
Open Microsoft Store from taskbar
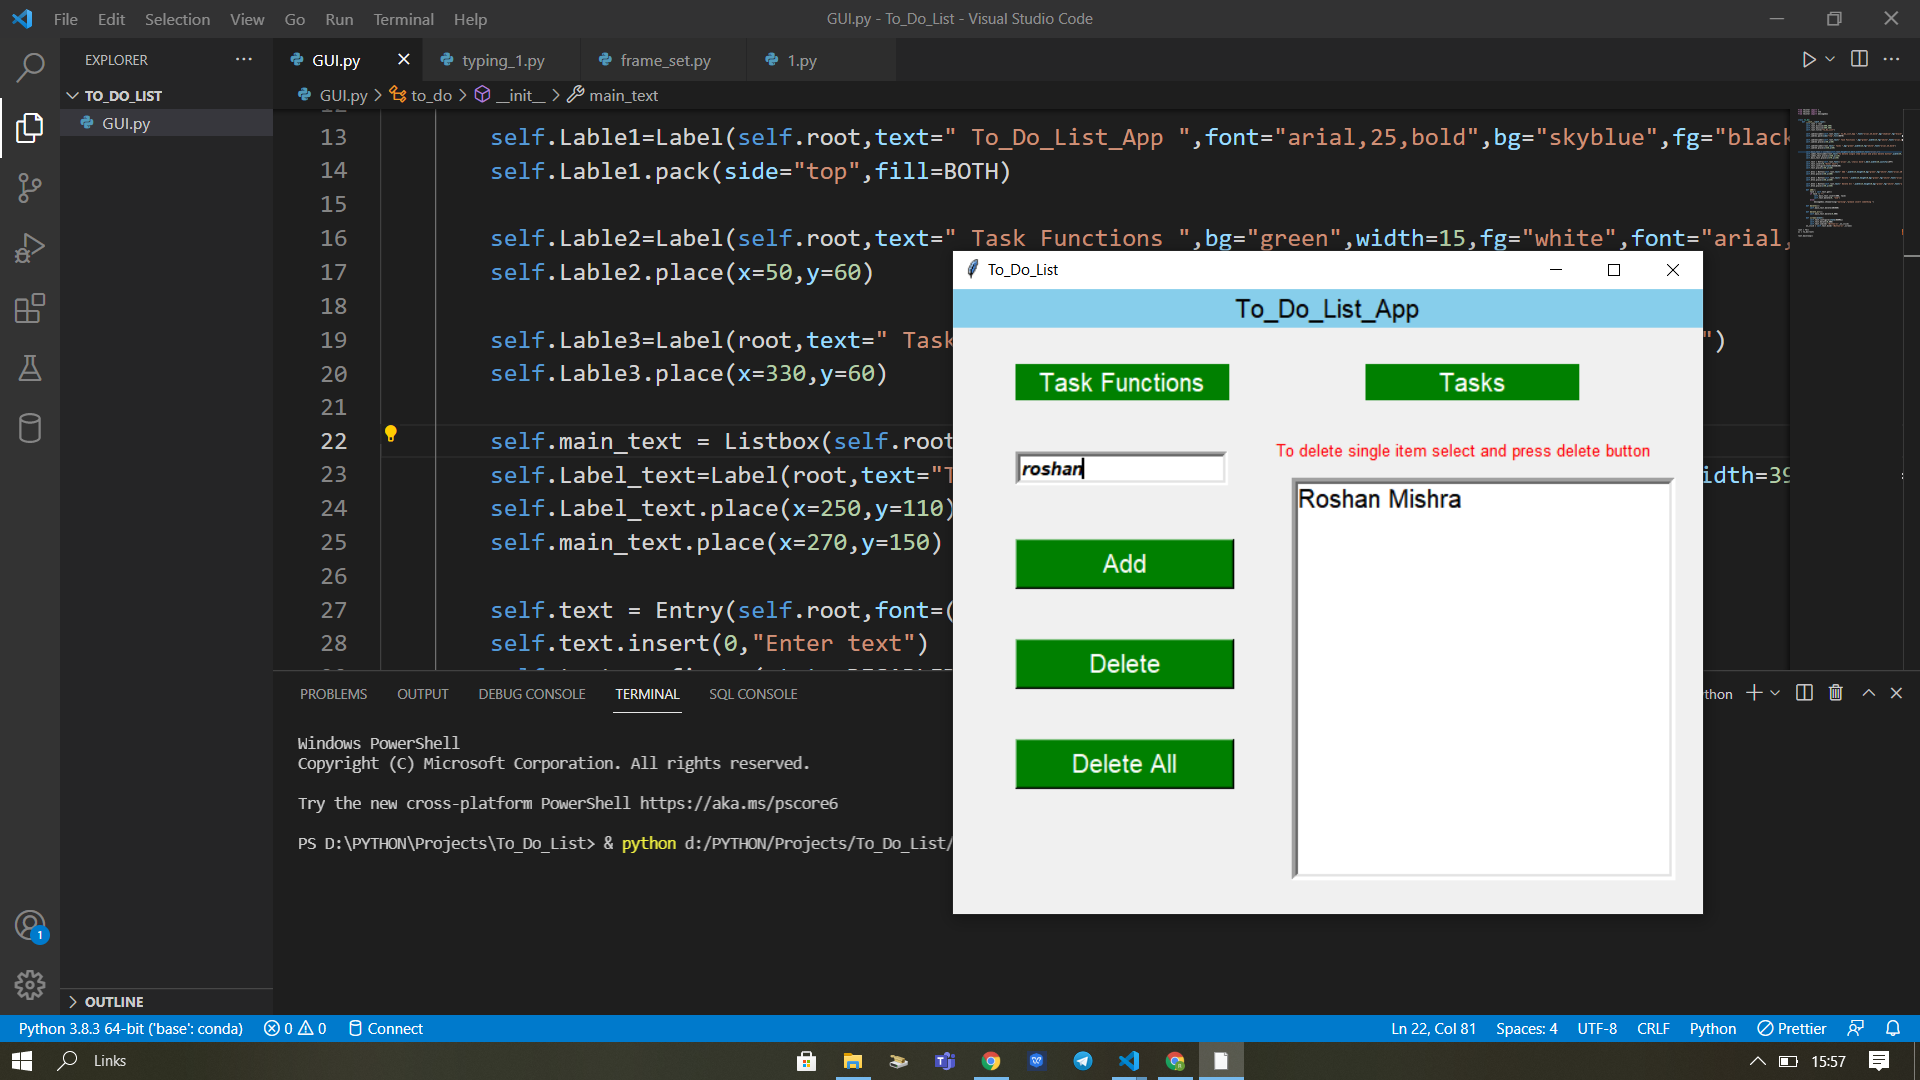pyautogui.click(x=807, y=1061)
